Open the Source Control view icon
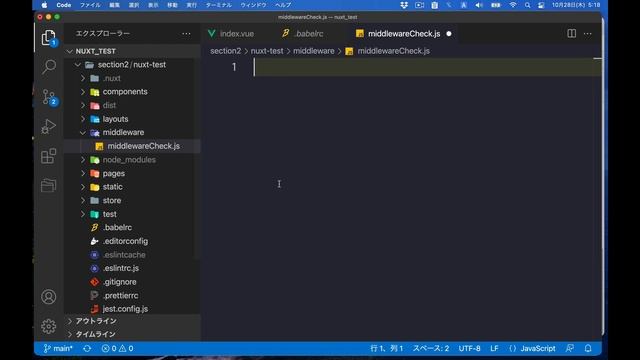This screenshot has width=640, height=360. pos(49,98)
